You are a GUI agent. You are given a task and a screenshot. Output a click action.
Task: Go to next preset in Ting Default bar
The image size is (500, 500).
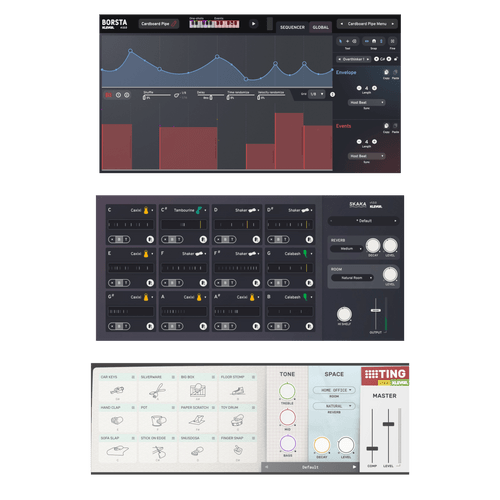[354, 467]
